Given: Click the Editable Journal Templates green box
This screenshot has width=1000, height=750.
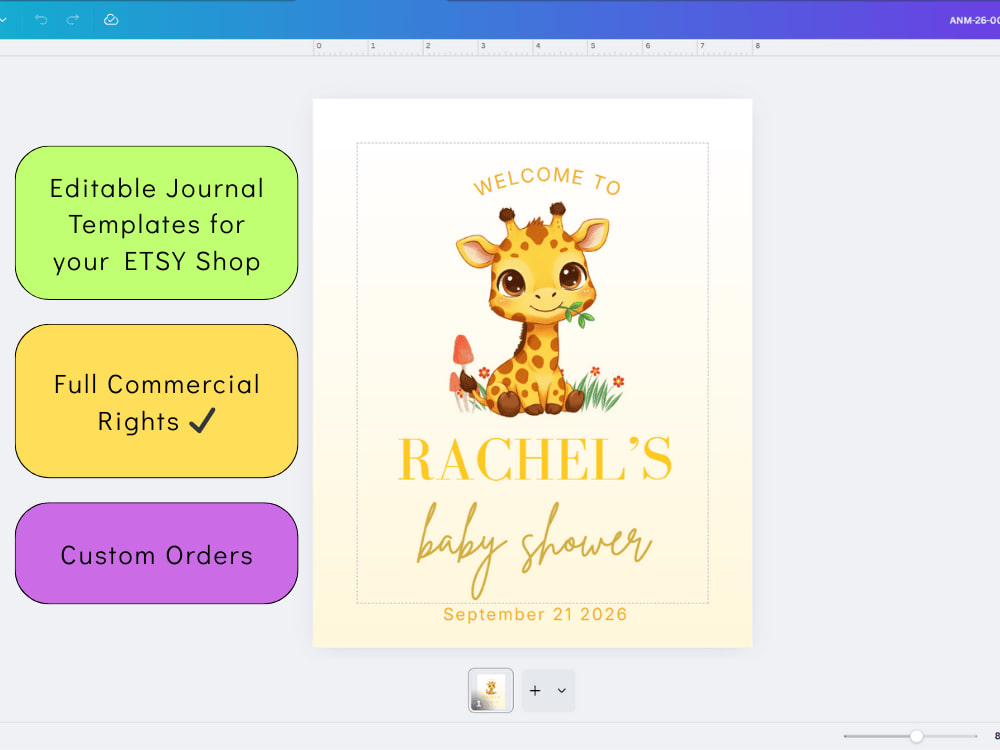Looking at the screenshot, I should coord(156,223).
